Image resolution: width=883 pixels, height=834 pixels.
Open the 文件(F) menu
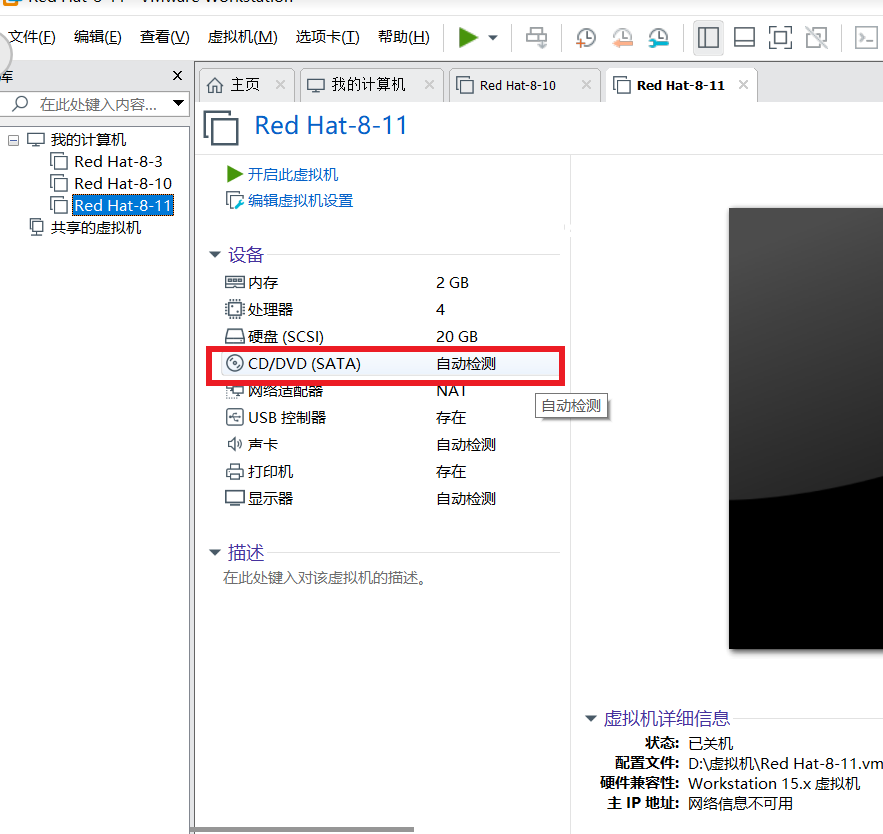coord(32,37)
